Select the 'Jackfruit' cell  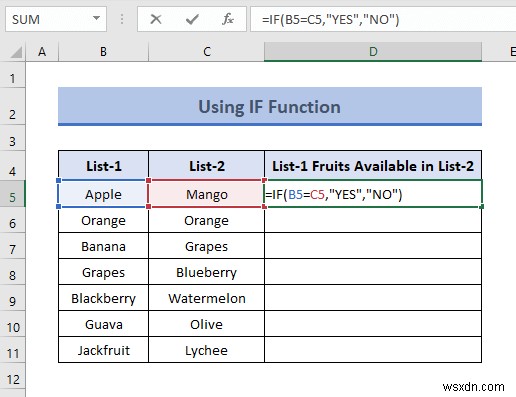pyautogui.click(x=103, y=350)
